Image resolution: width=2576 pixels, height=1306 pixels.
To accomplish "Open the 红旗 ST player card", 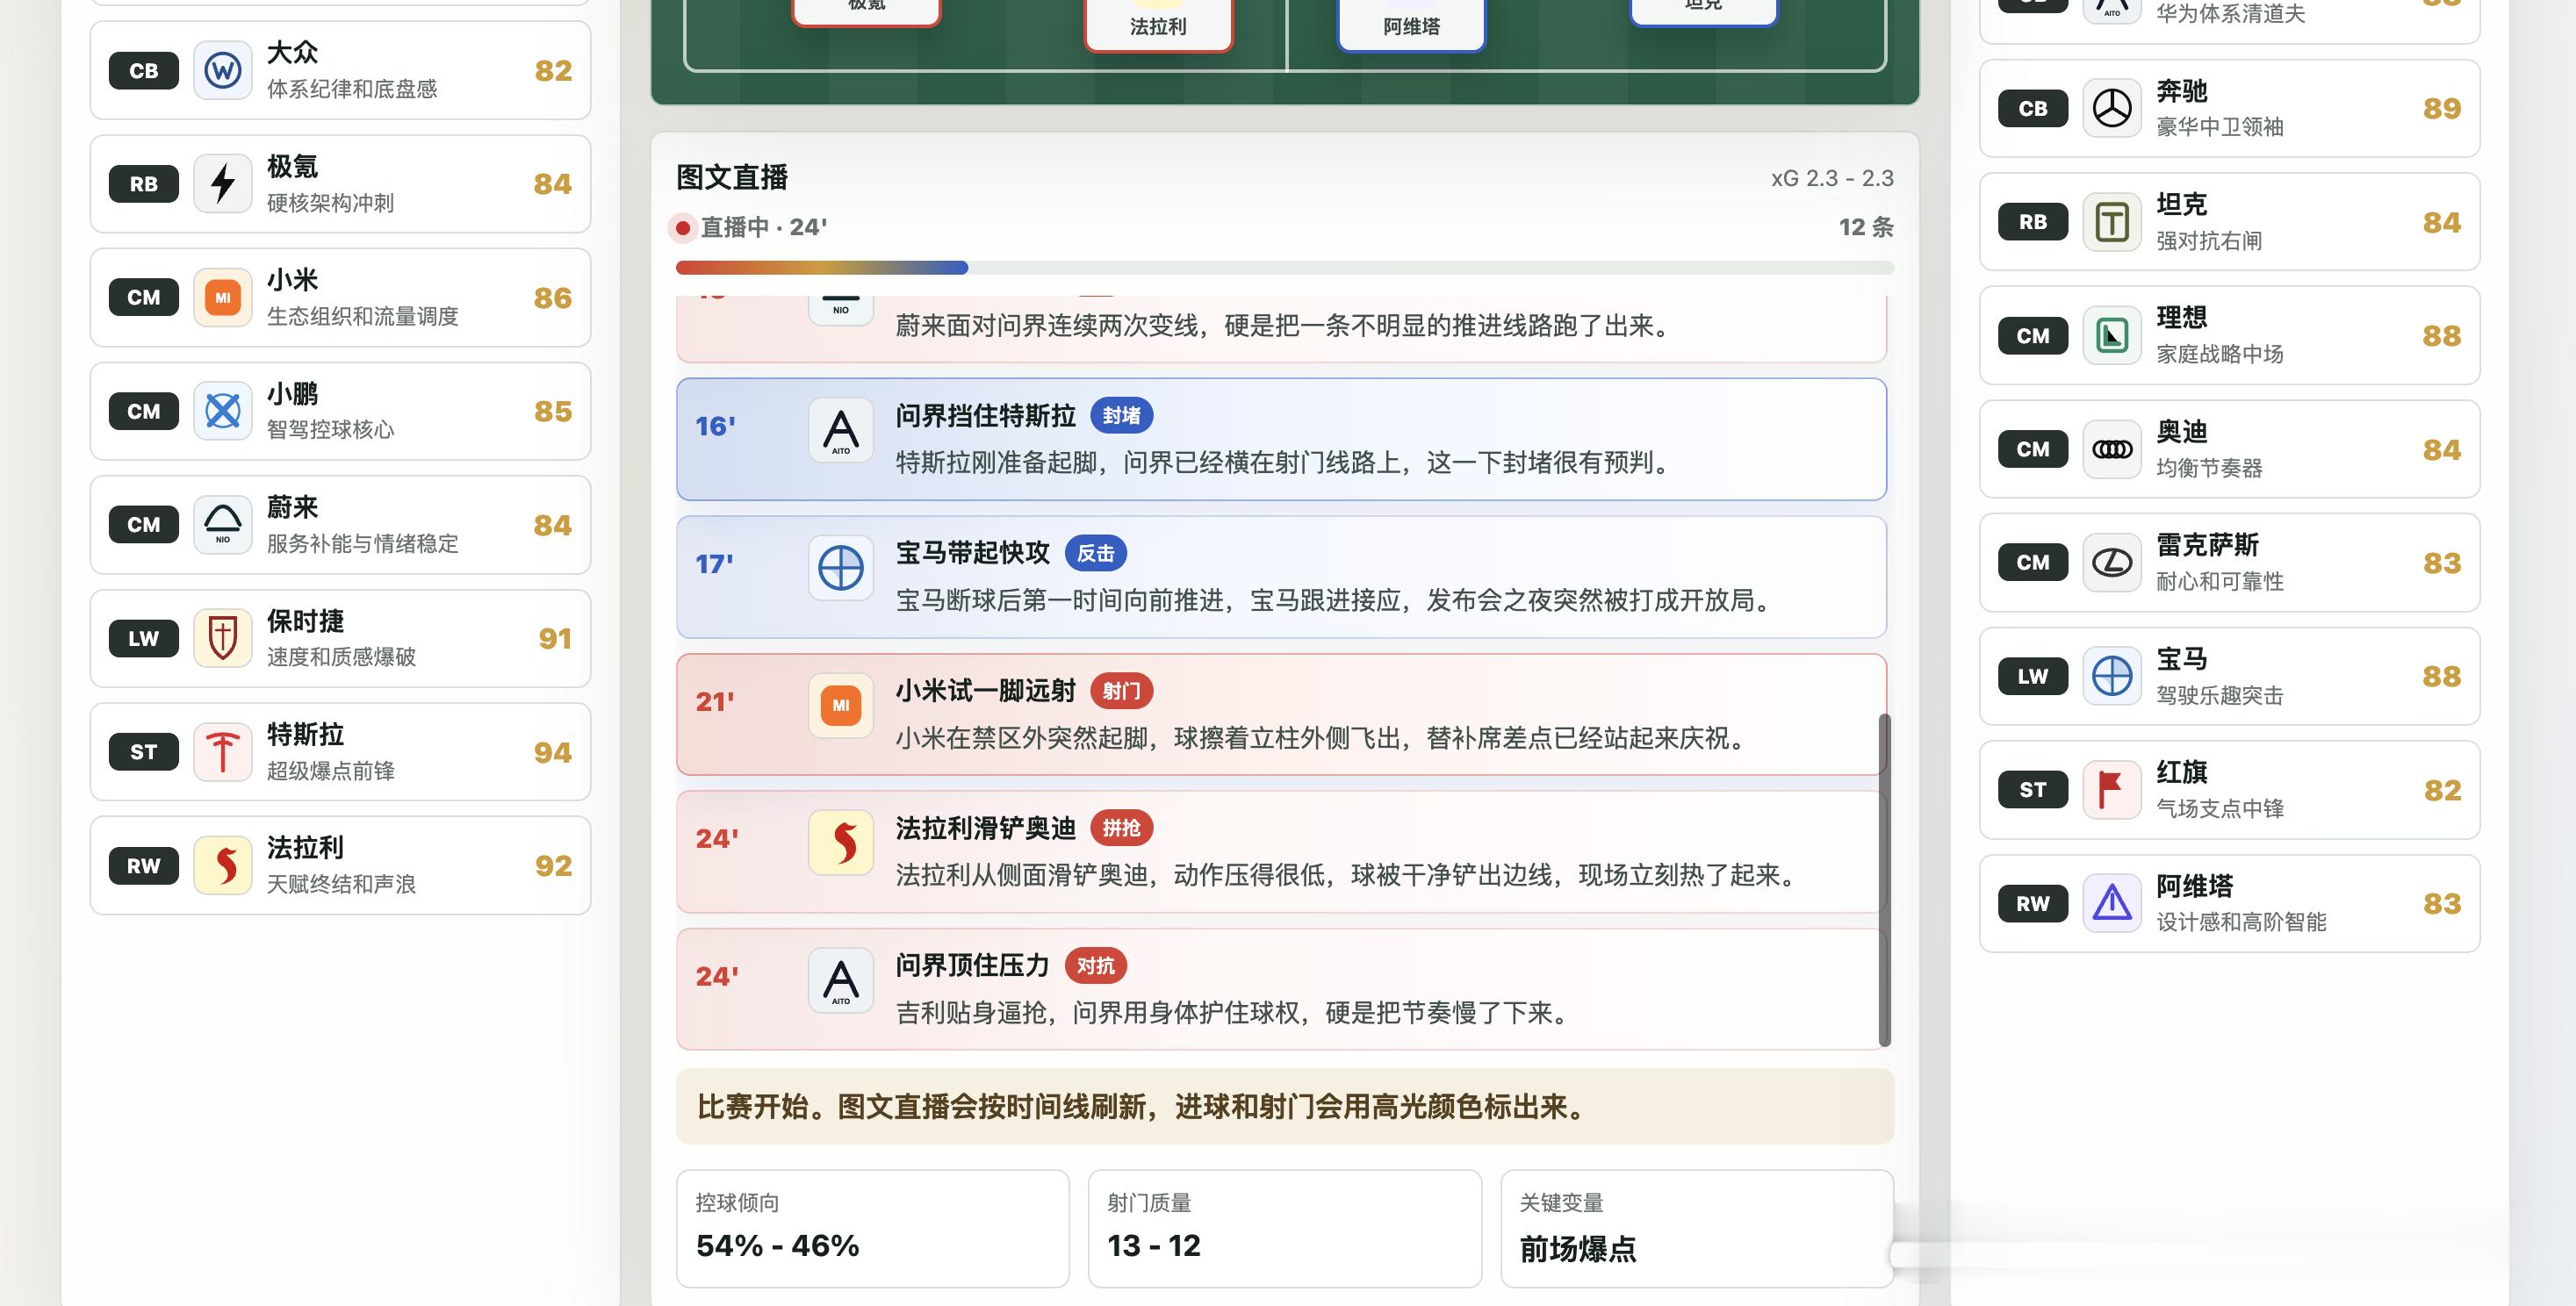I will tap(2229, 789).
